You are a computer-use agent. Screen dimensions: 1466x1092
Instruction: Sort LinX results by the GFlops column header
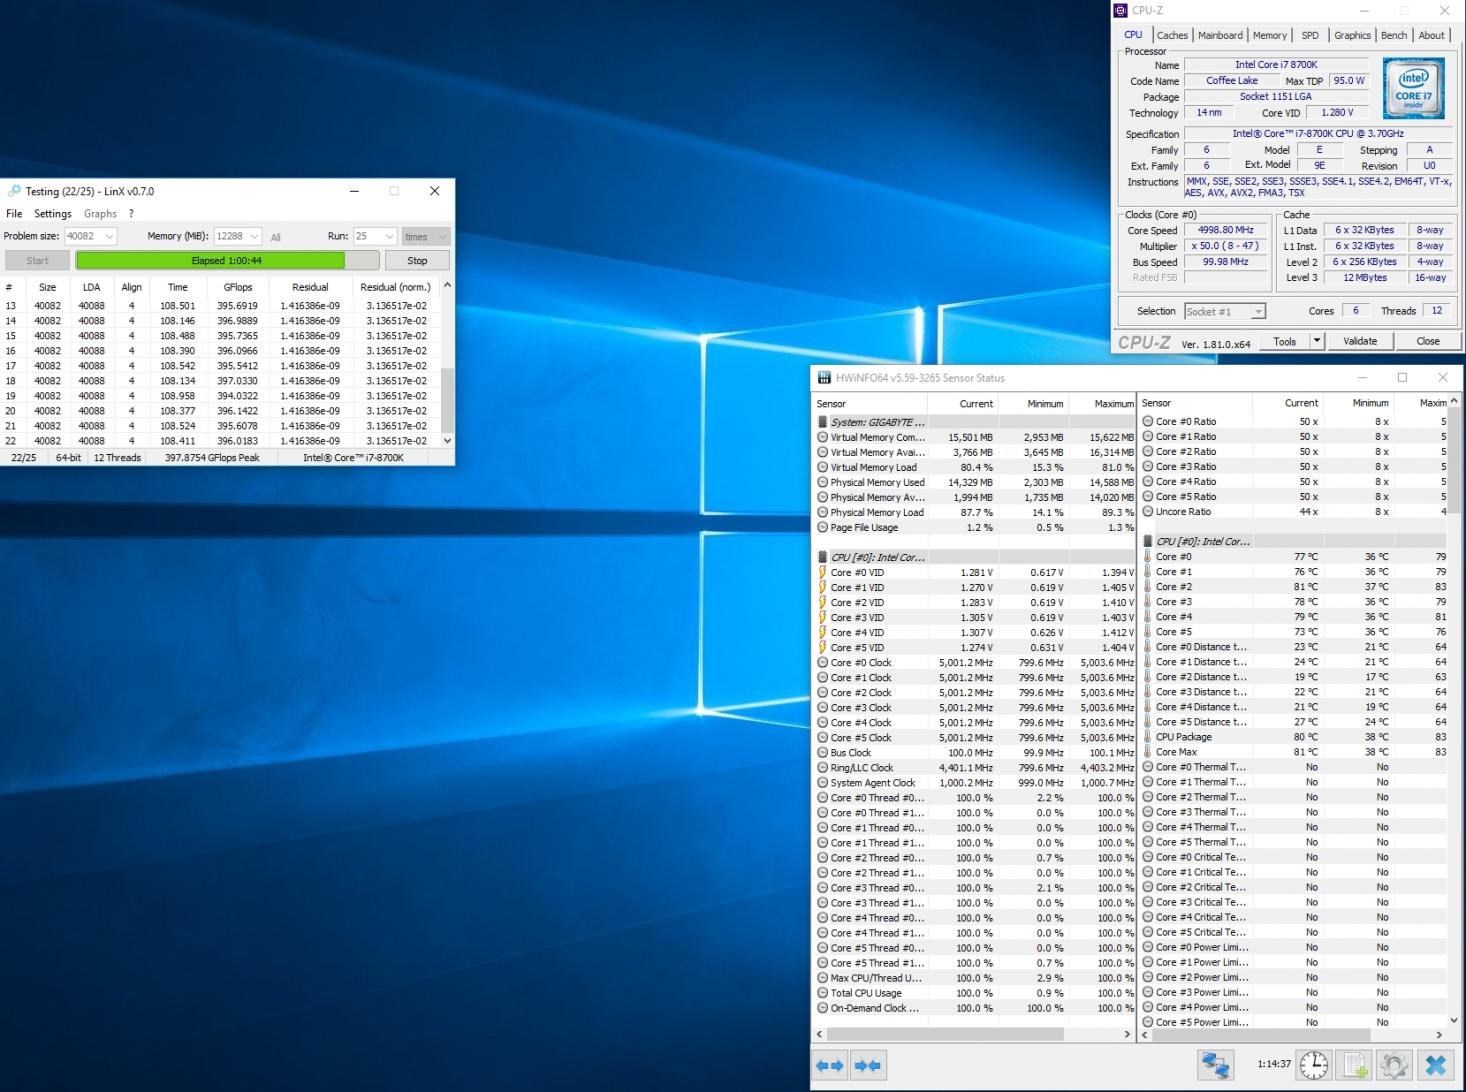click(238, 287)
